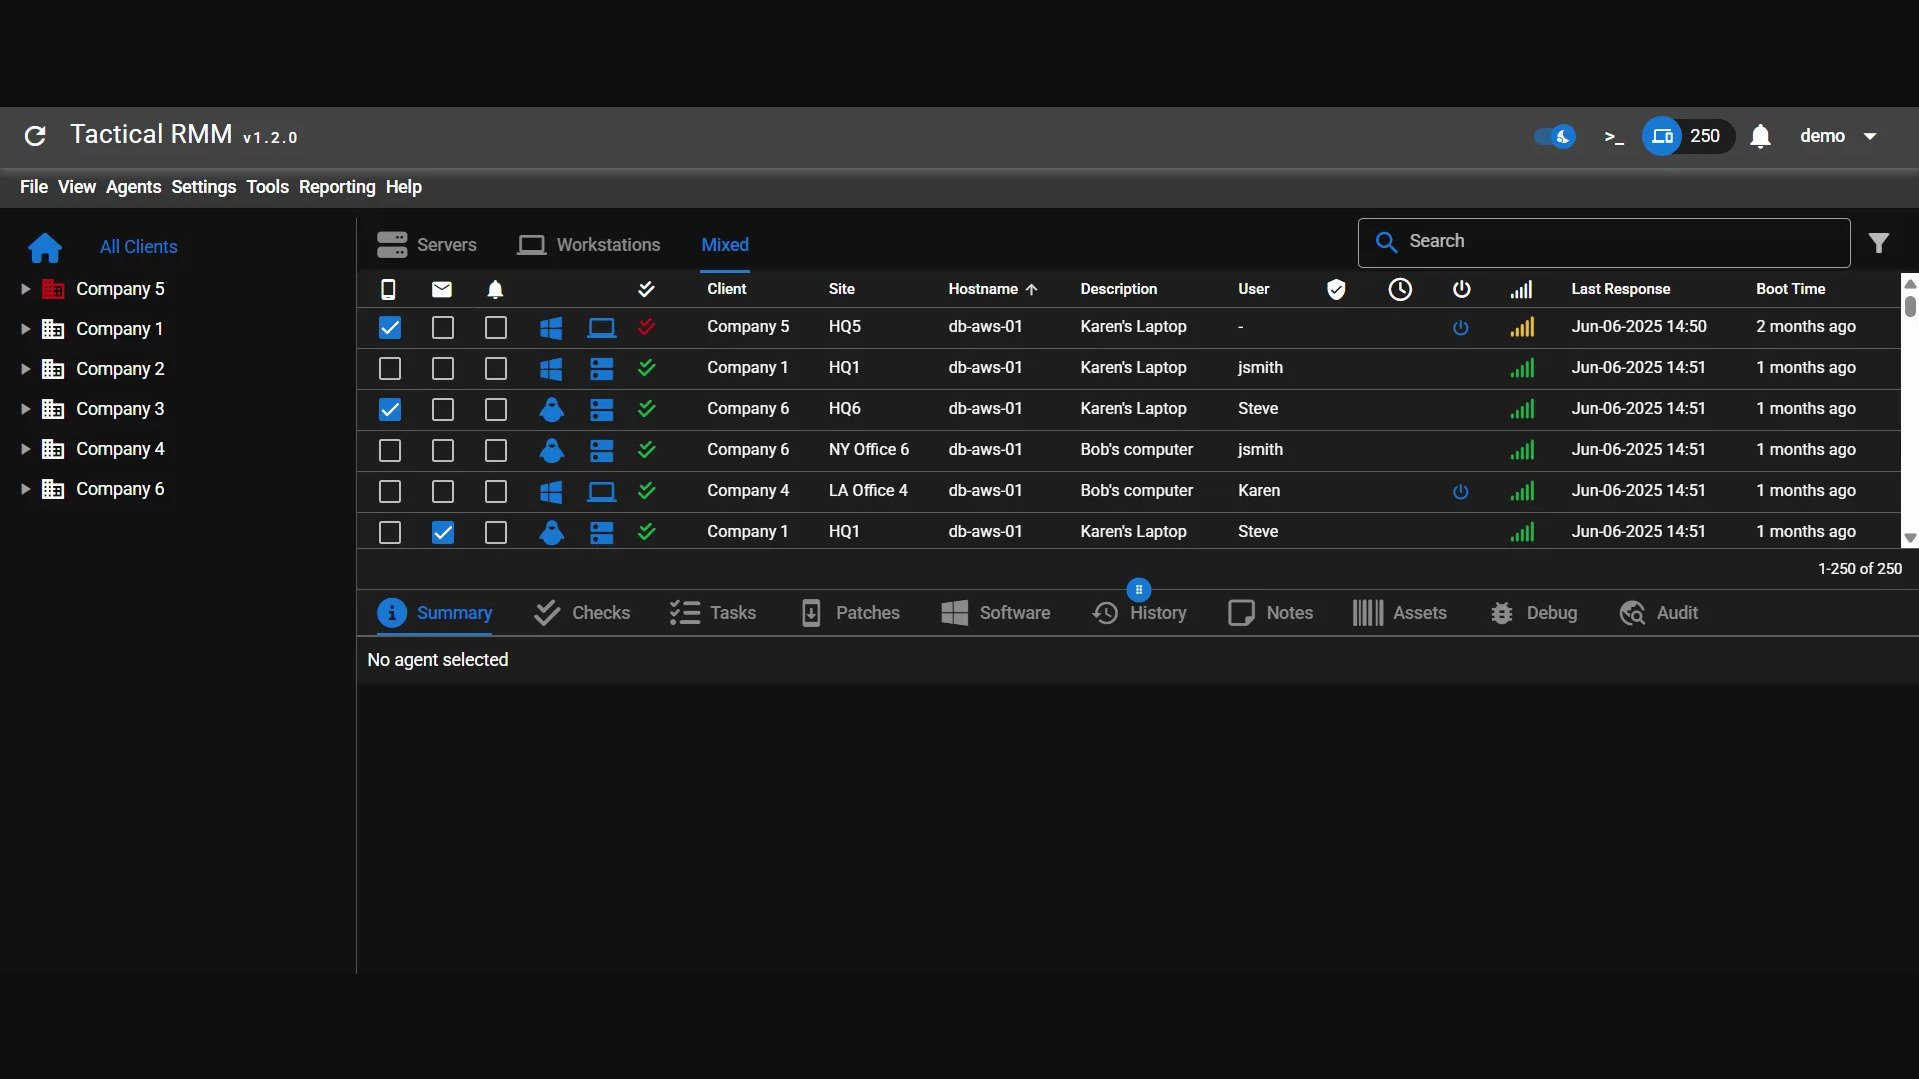Viewport: 1919px width, 1079px height.
Task: Open the filter funnel next to search
Action: tap(1878, 243)
